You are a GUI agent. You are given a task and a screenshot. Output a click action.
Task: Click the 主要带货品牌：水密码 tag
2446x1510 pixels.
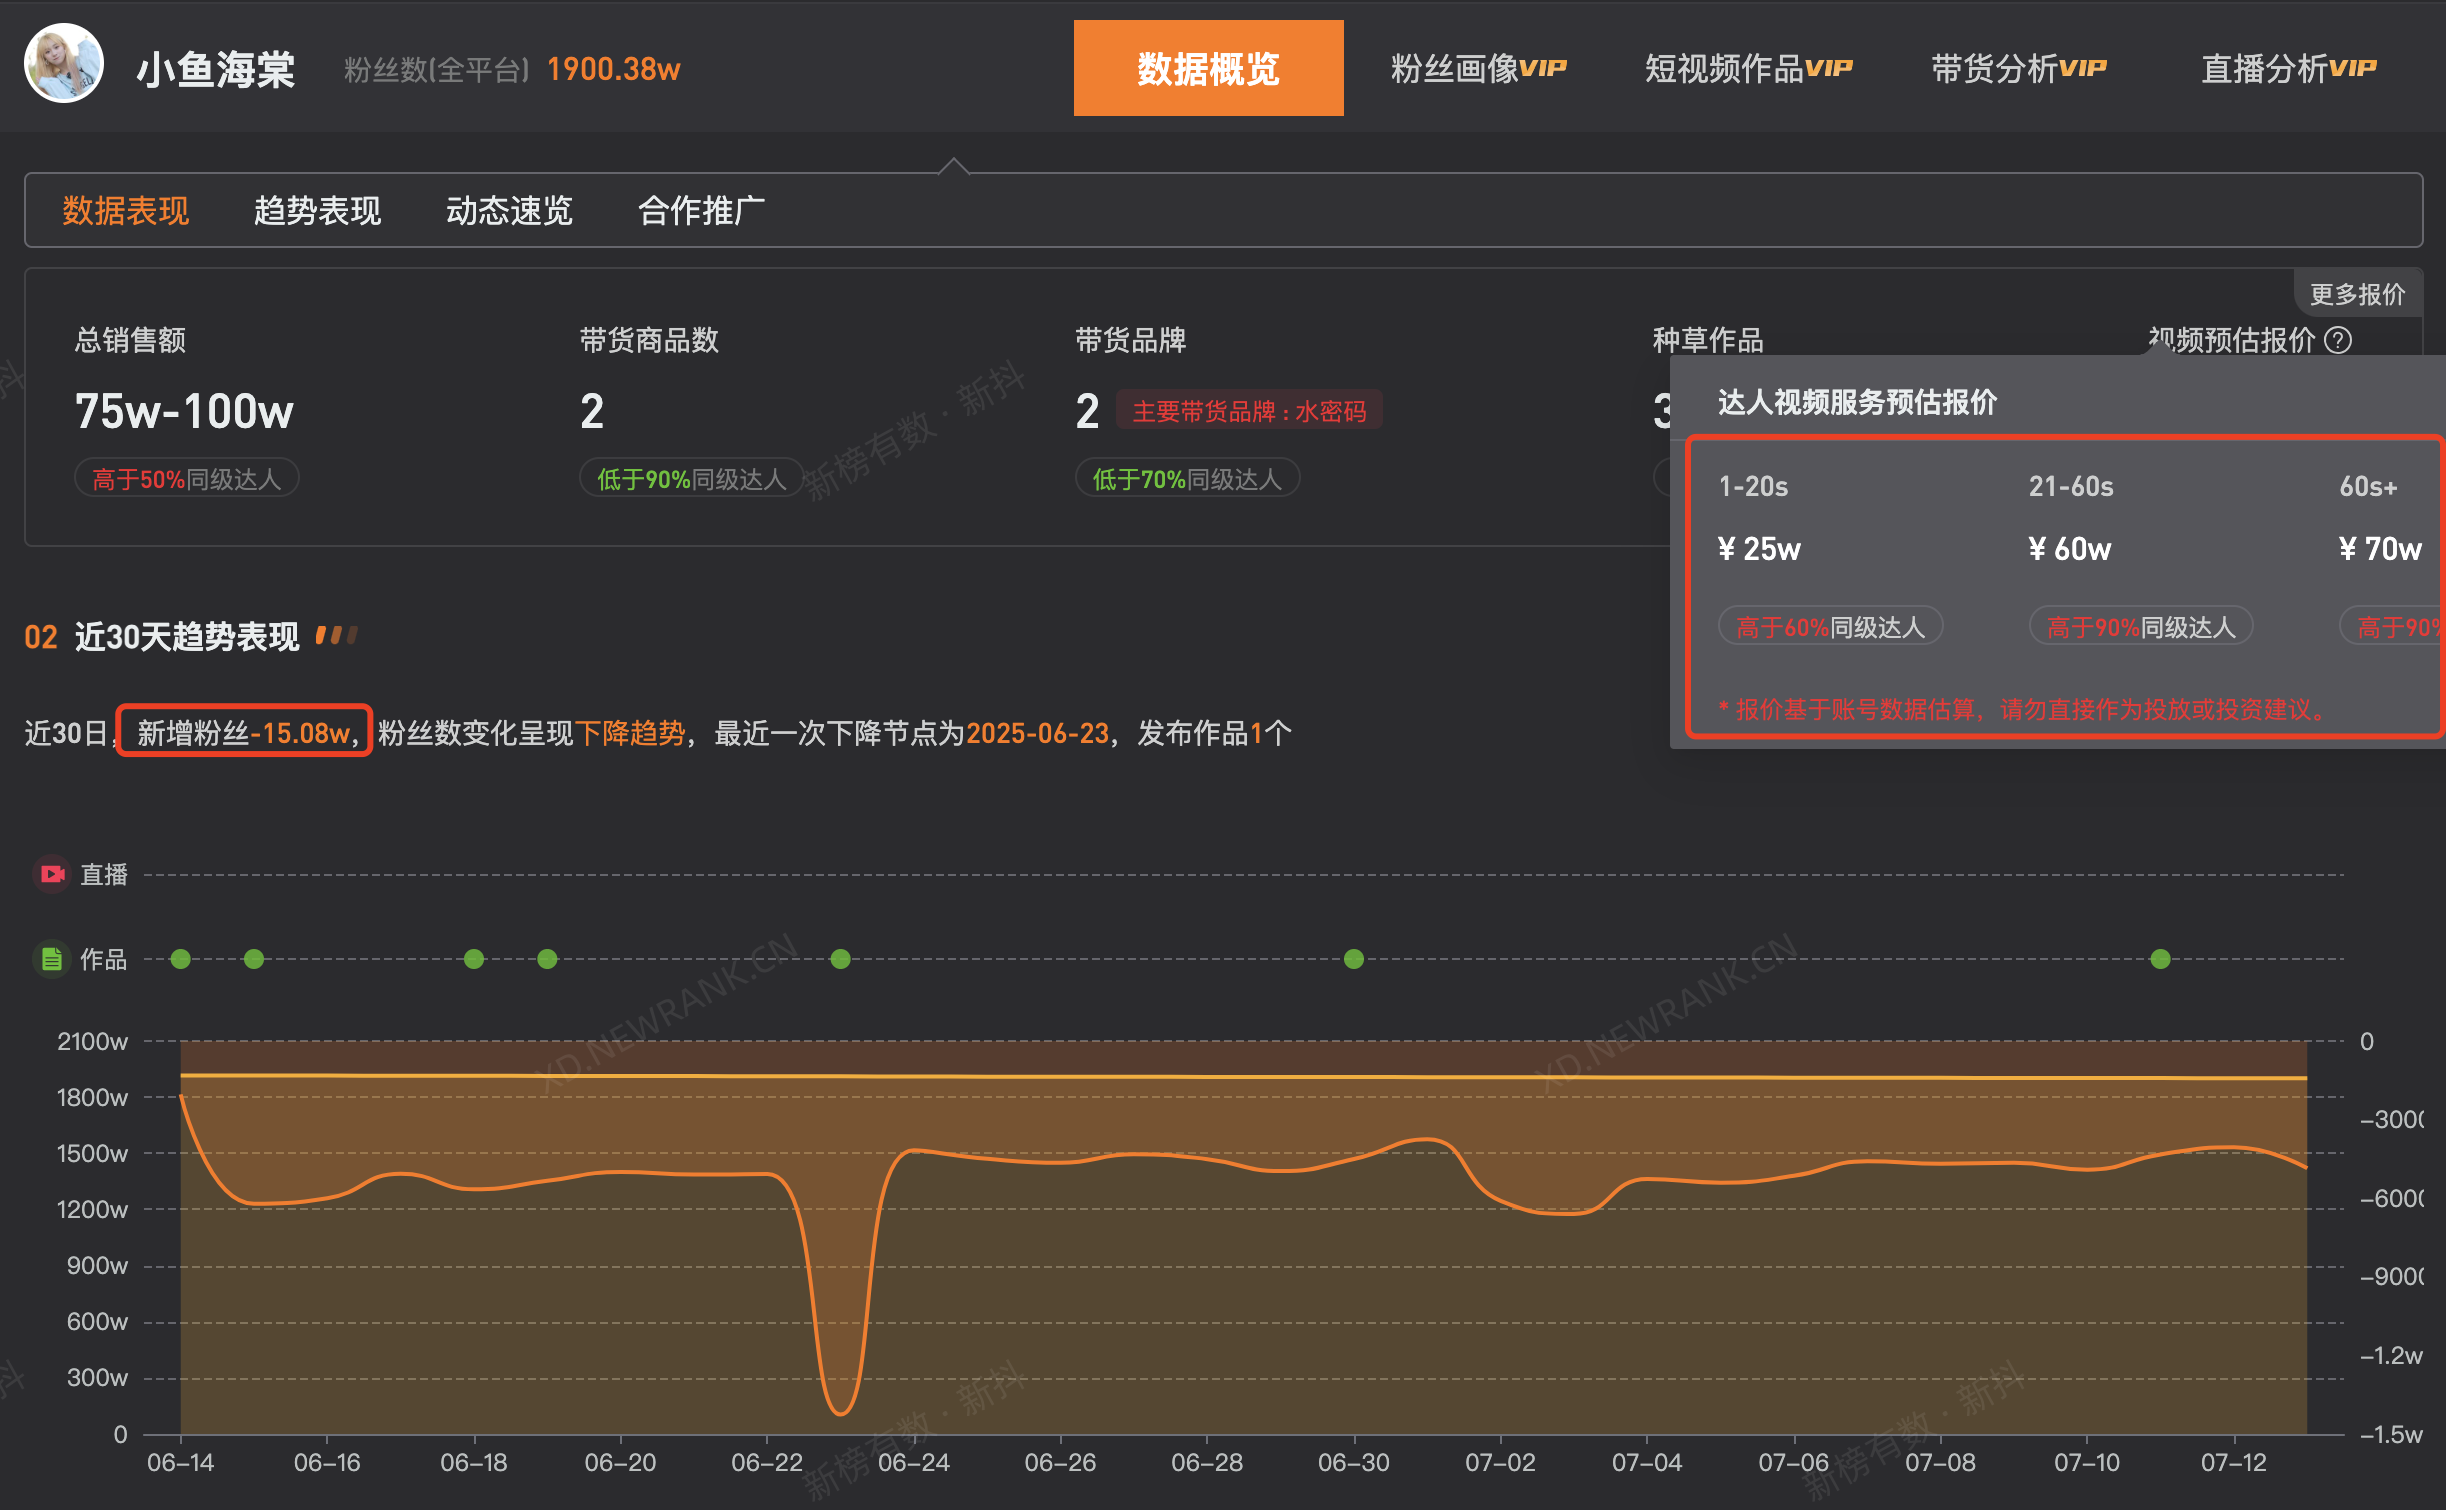coord(1249,411)
